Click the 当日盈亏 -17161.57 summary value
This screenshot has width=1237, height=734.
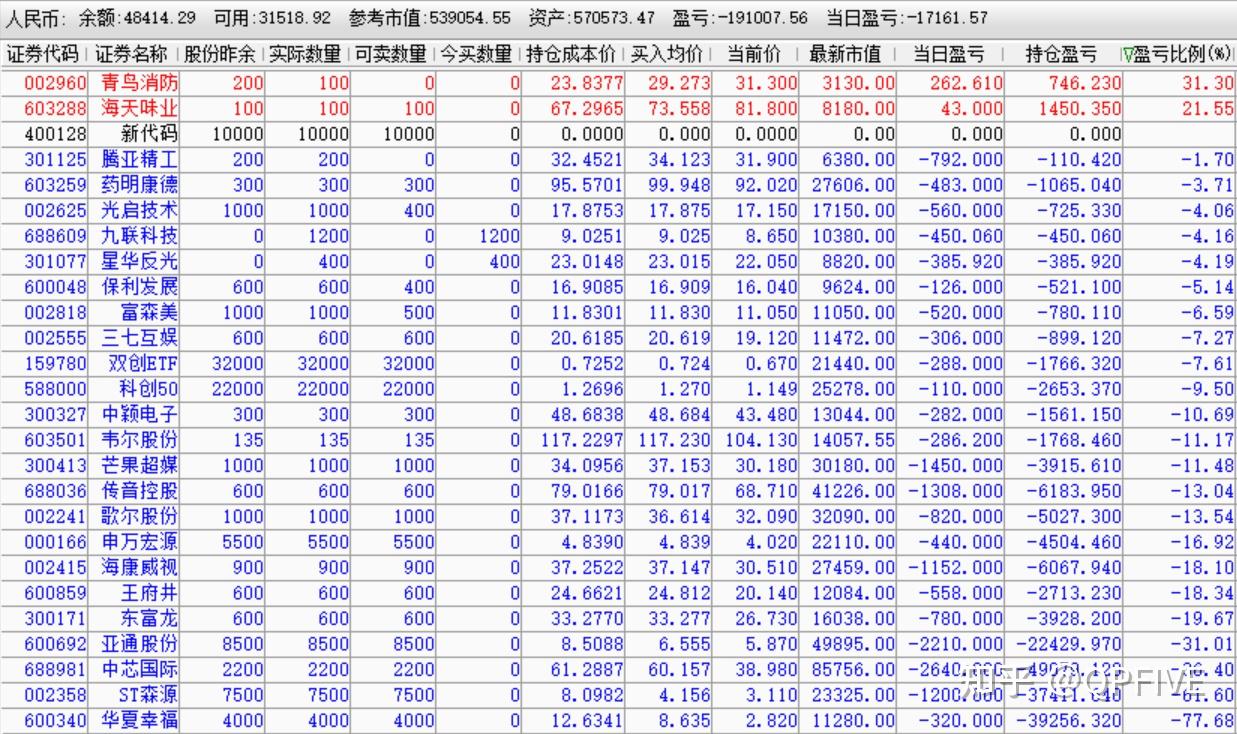907,17
